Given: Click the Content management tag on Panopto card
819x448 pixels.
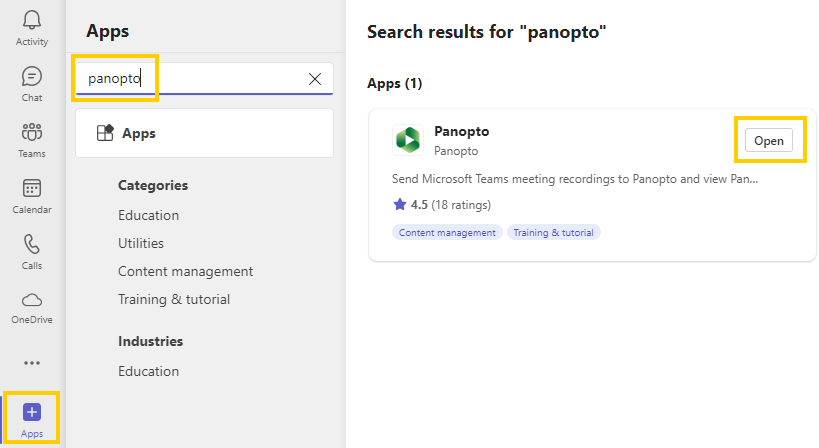Looking at the screenshot, I should 447,232.
